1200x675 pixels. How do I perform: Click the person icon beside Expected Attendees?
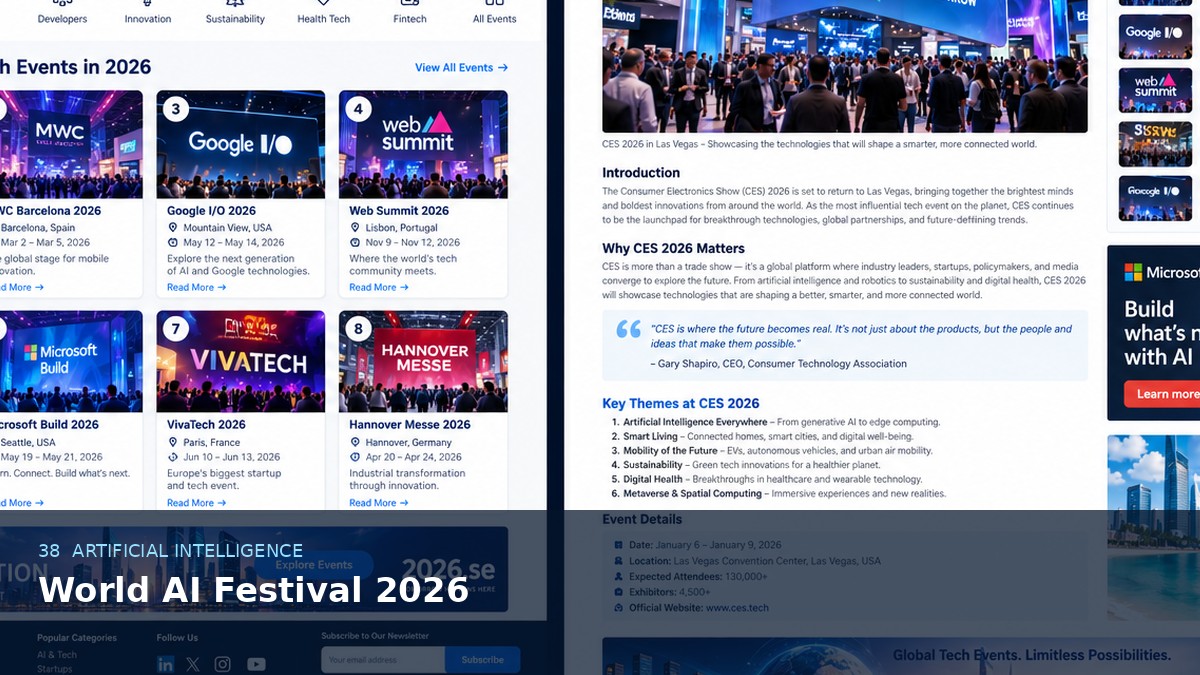[x=618, y=577]
